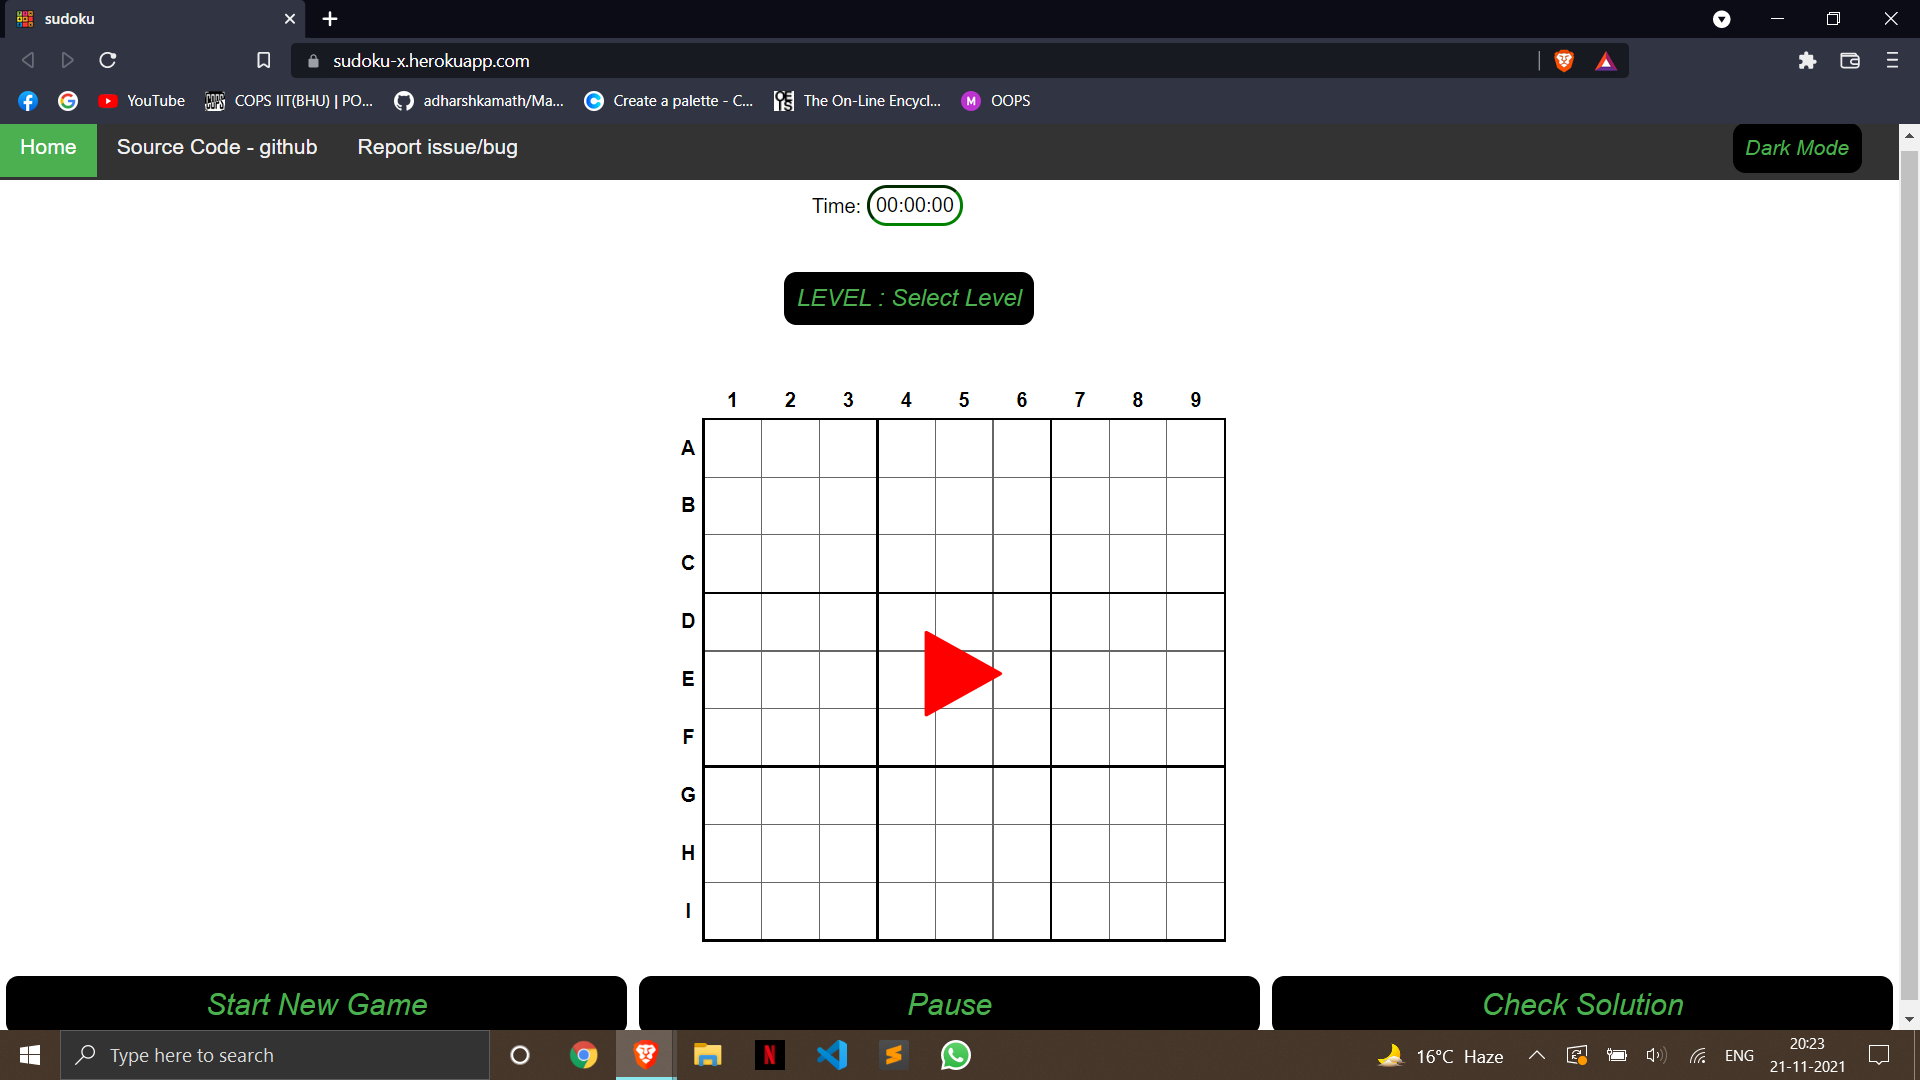Image resolution: width=1920 pixels, height=1080 pixels.
Task: Reload the sudoku page
Action: (x=108, y=61)
